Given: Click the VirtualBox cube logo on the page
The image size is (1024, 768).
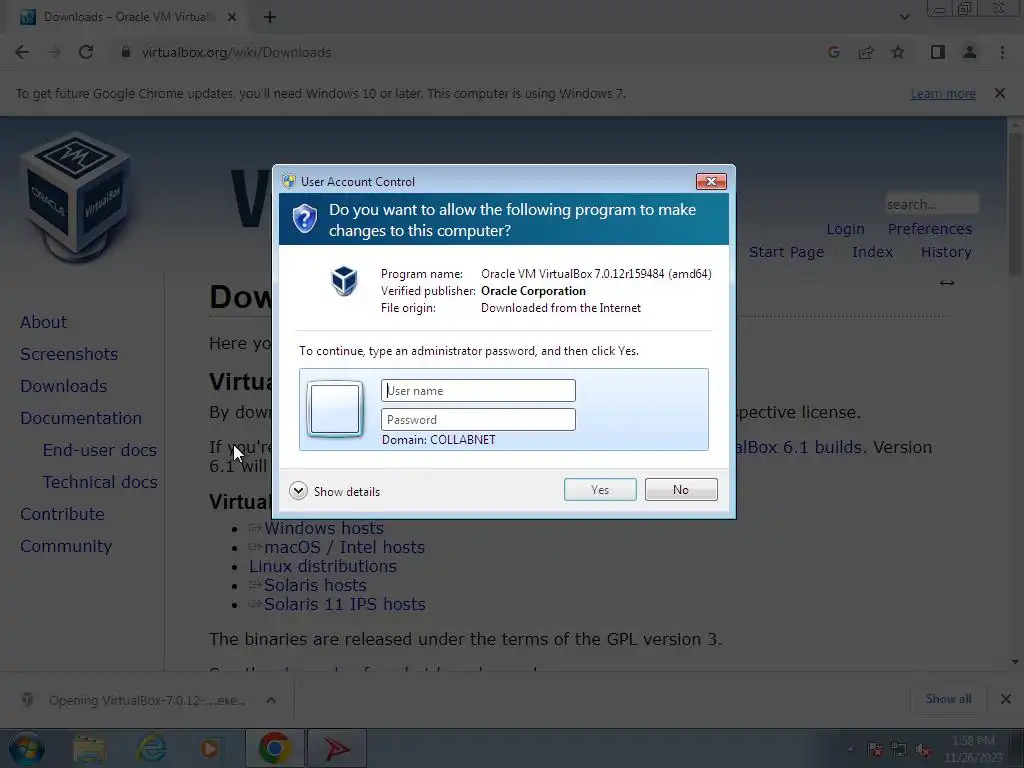Looking at the screenshot, I should click(x=75, y=196).
